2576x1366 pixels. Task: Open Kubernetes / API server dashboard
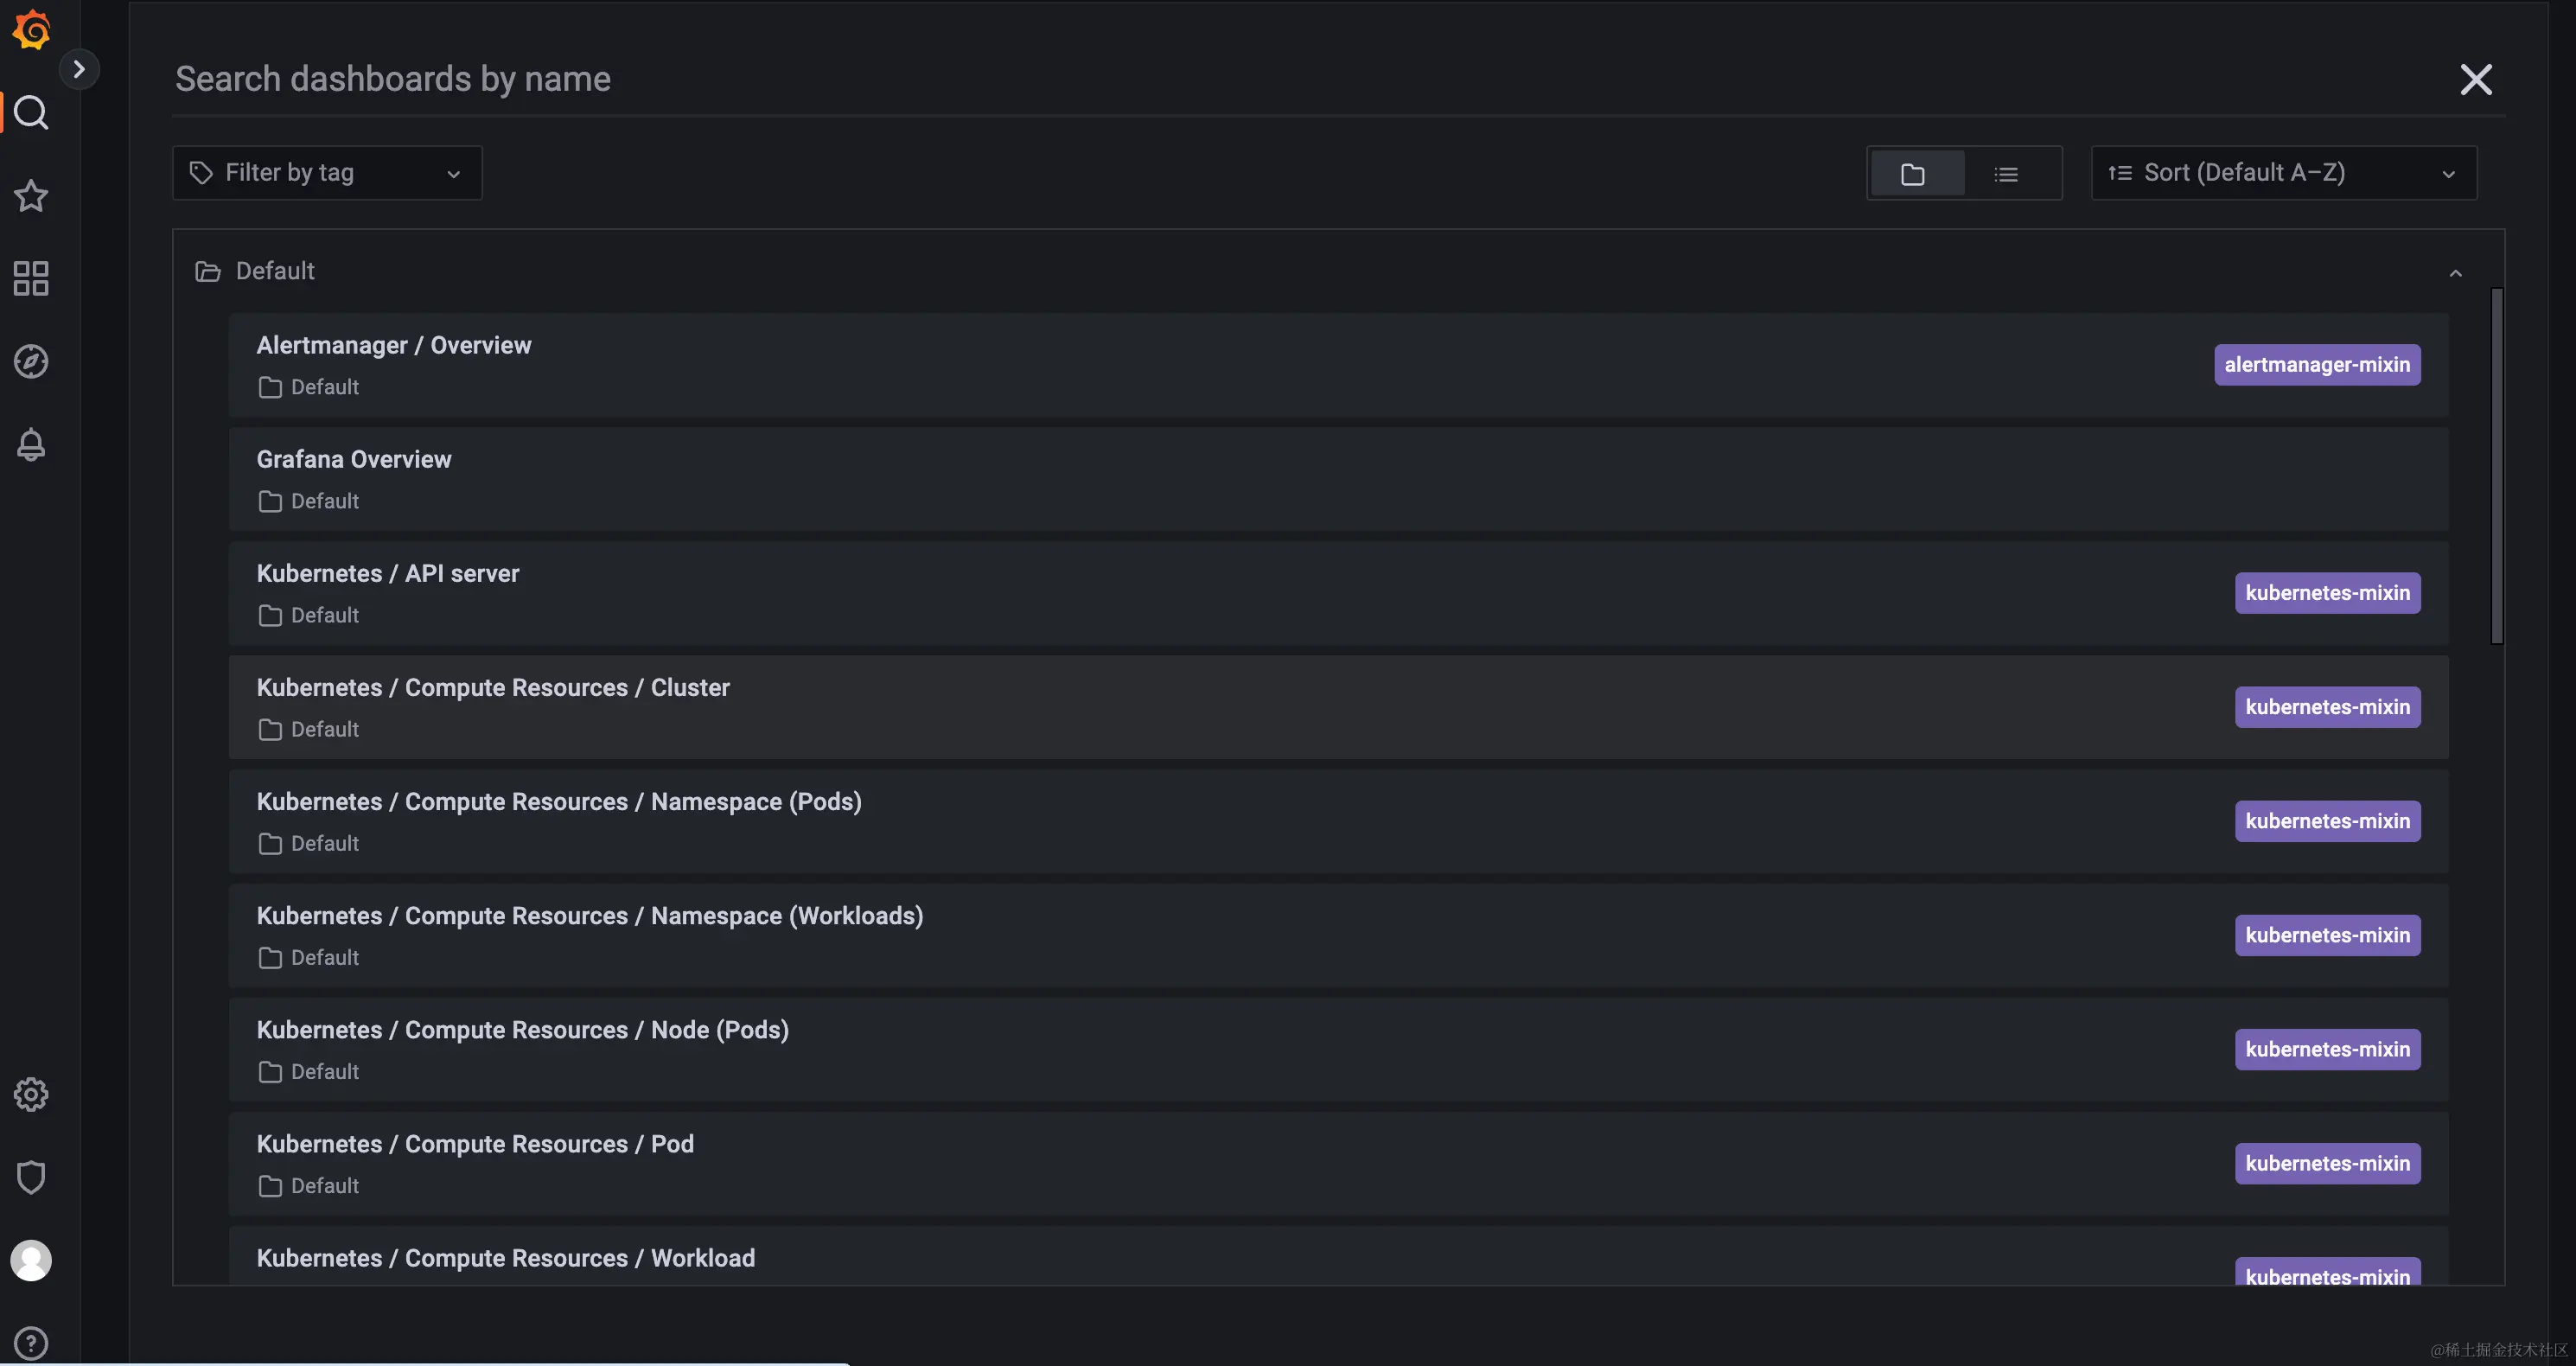tap(388, 573)
